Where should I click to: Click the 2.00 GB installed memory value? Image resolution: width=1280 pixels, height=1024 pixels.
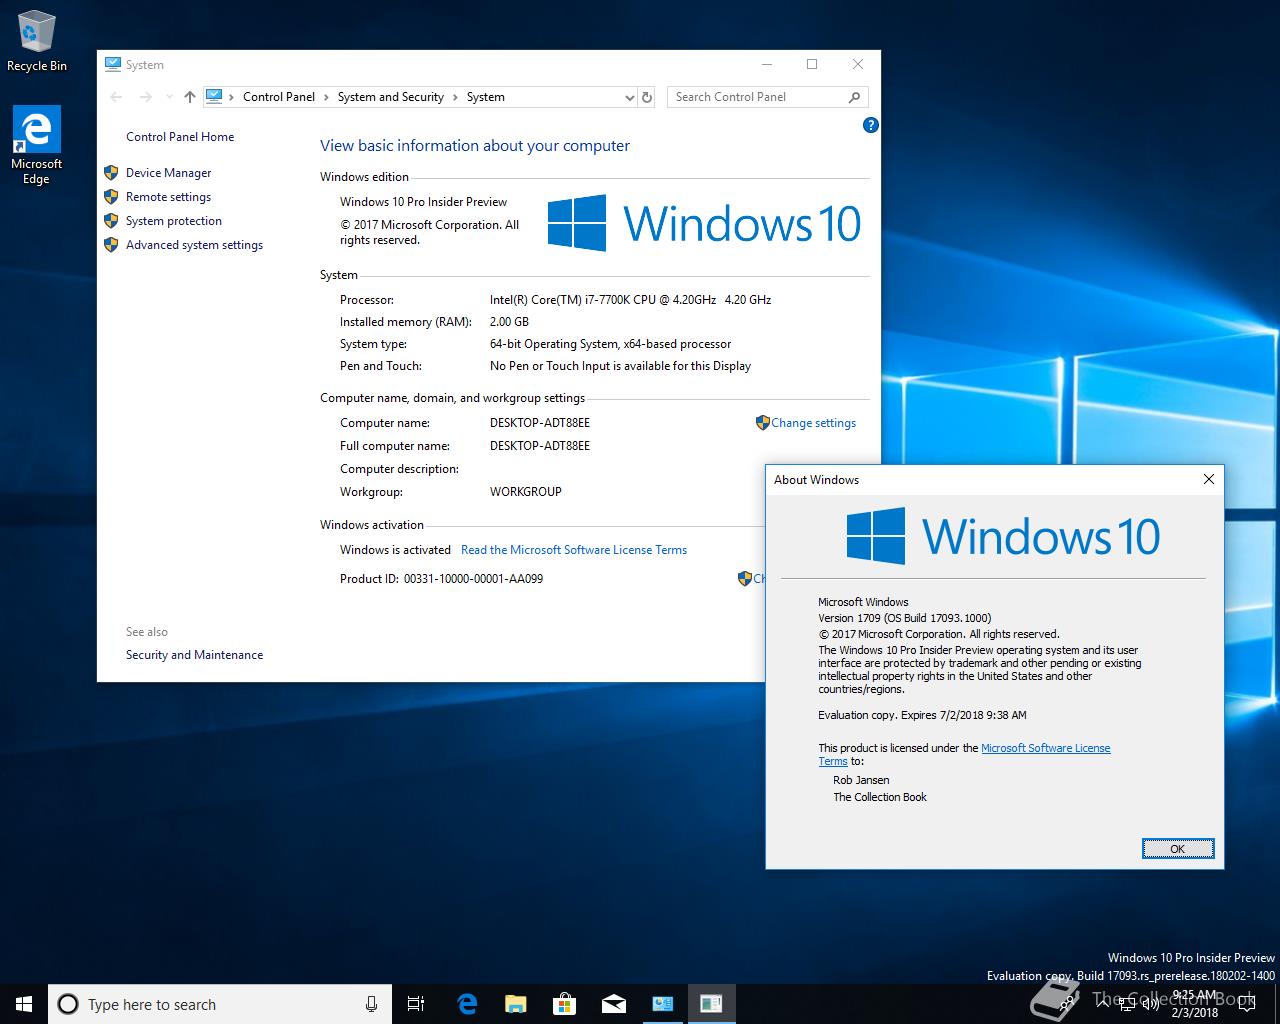point(509,322)
